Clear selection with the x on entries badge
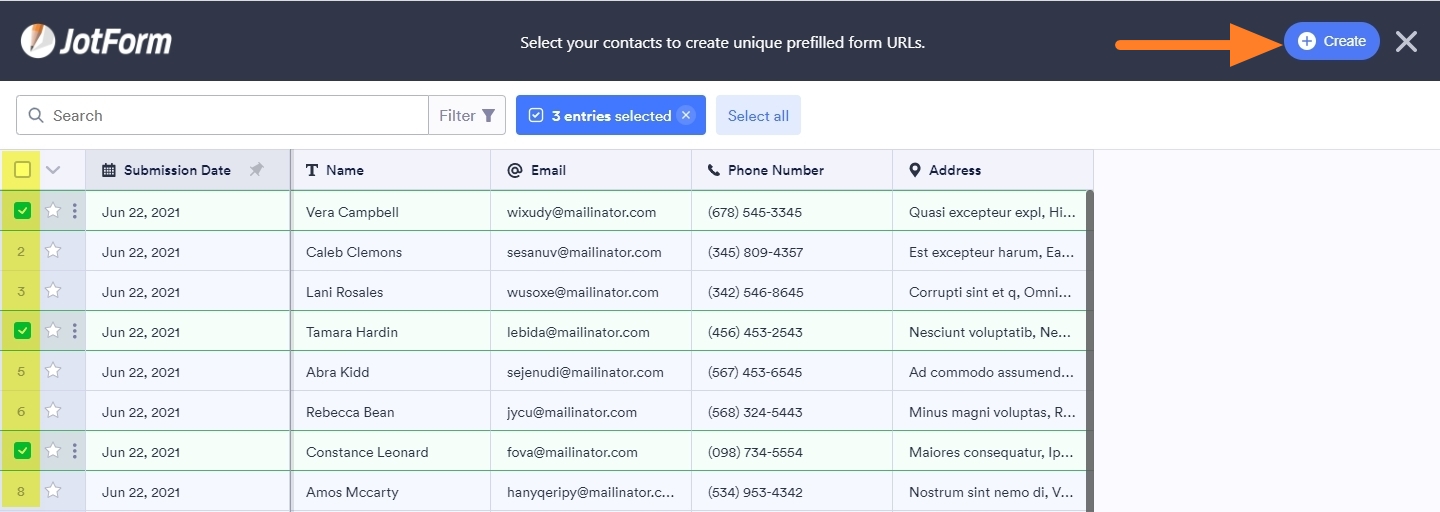1440x512 pixels. click(x=685, y=115)
